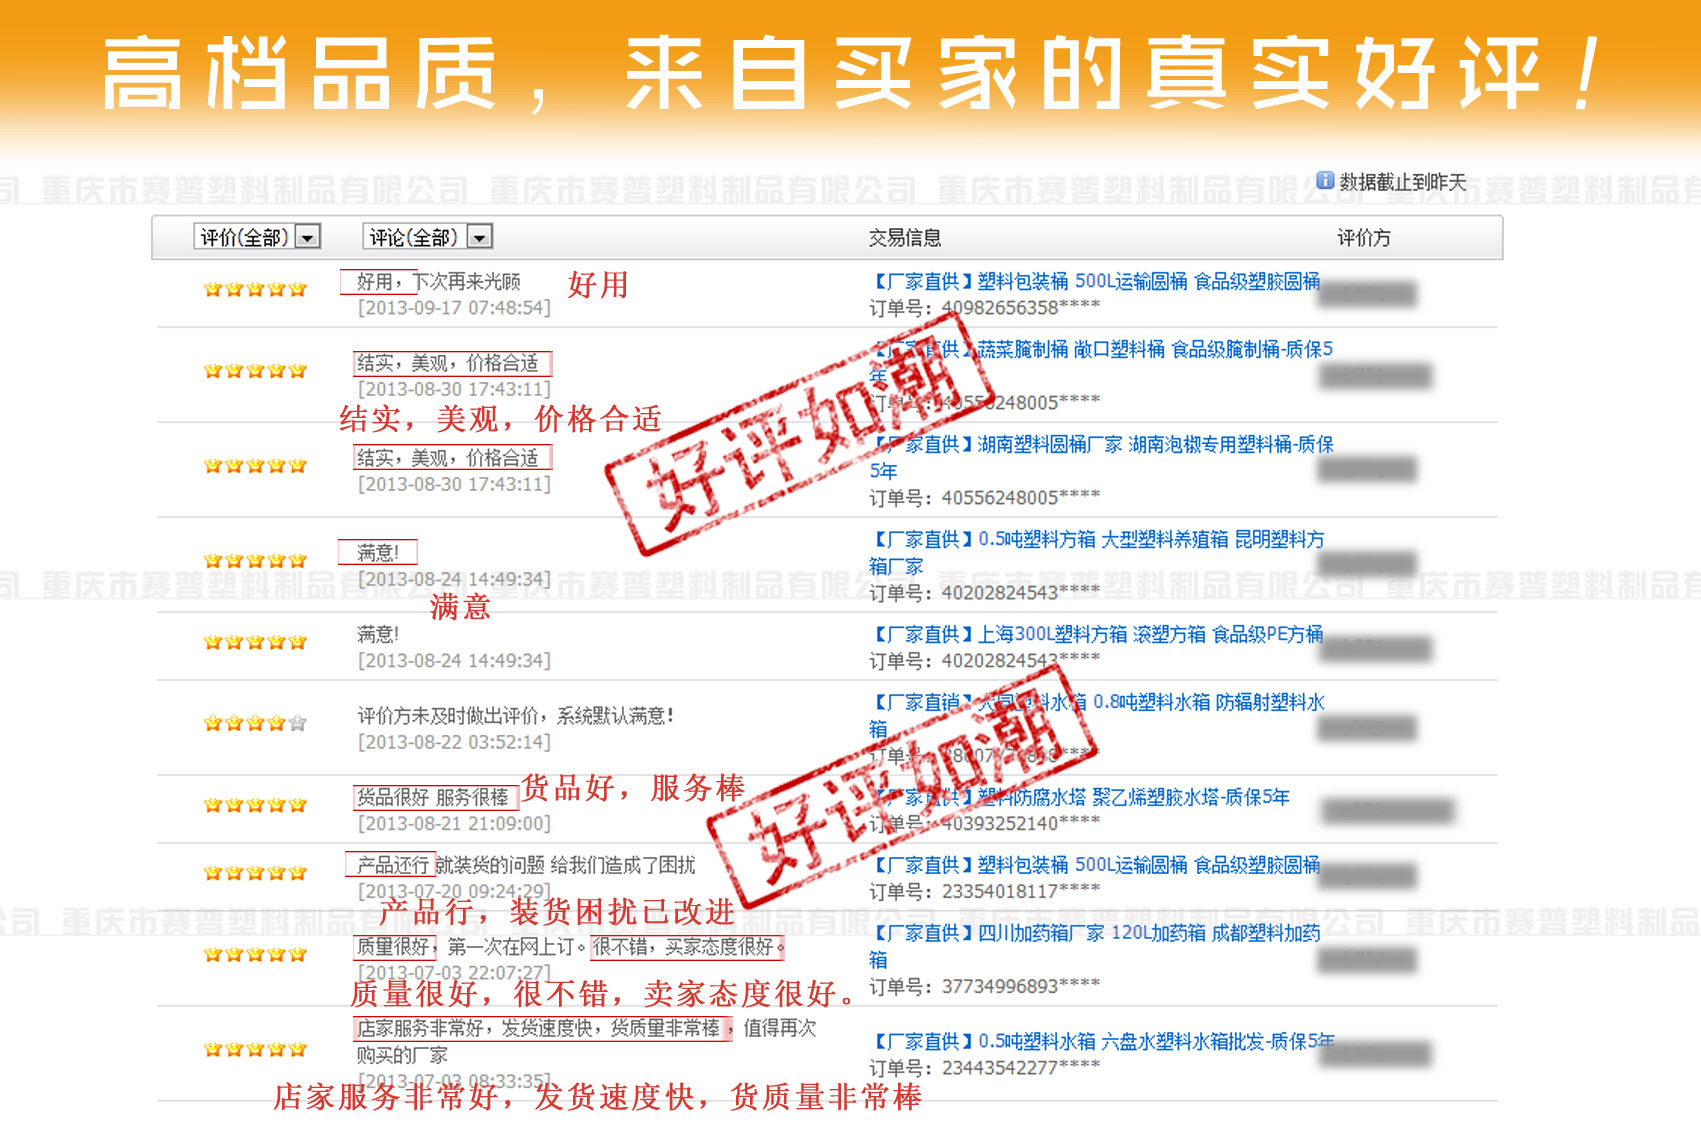Click star rating beside 货品很好 服务很棒 review
Screen dimensions: 1701x1134
point(255,805)
